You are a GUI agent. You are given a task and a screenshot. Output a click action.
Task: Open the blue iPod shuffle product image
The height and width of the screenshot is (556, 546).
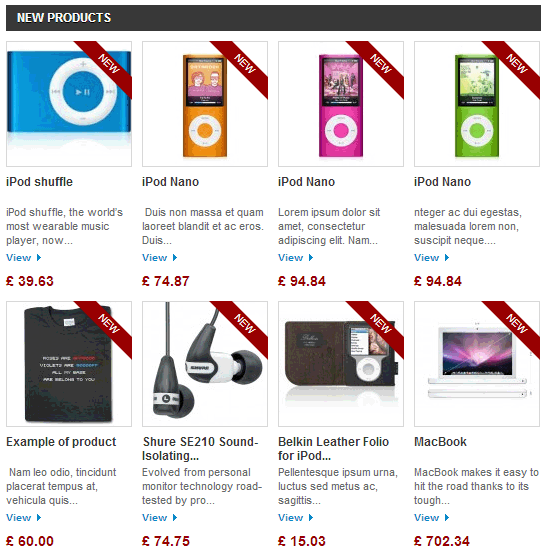[x=69, y=104]
